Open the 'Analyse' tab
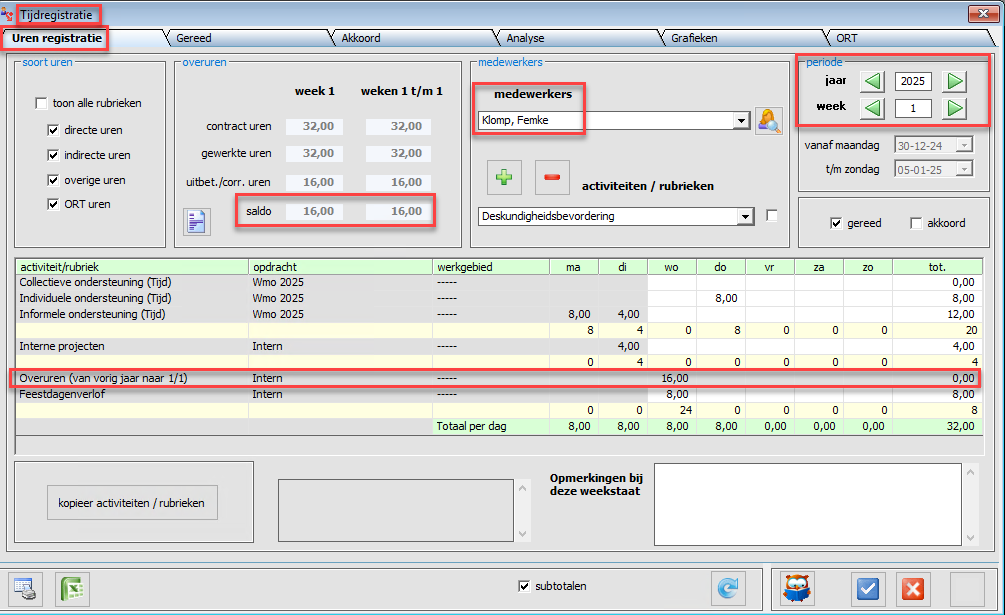1005x615 pixels. (525, 38)
